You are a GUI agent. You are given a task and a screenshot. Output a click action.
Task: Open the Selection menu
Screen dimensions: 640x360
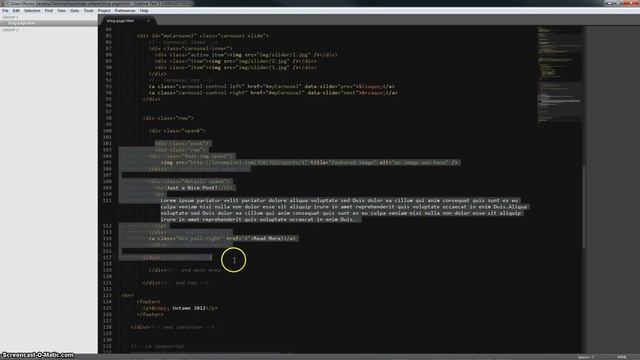coord(32,11)
